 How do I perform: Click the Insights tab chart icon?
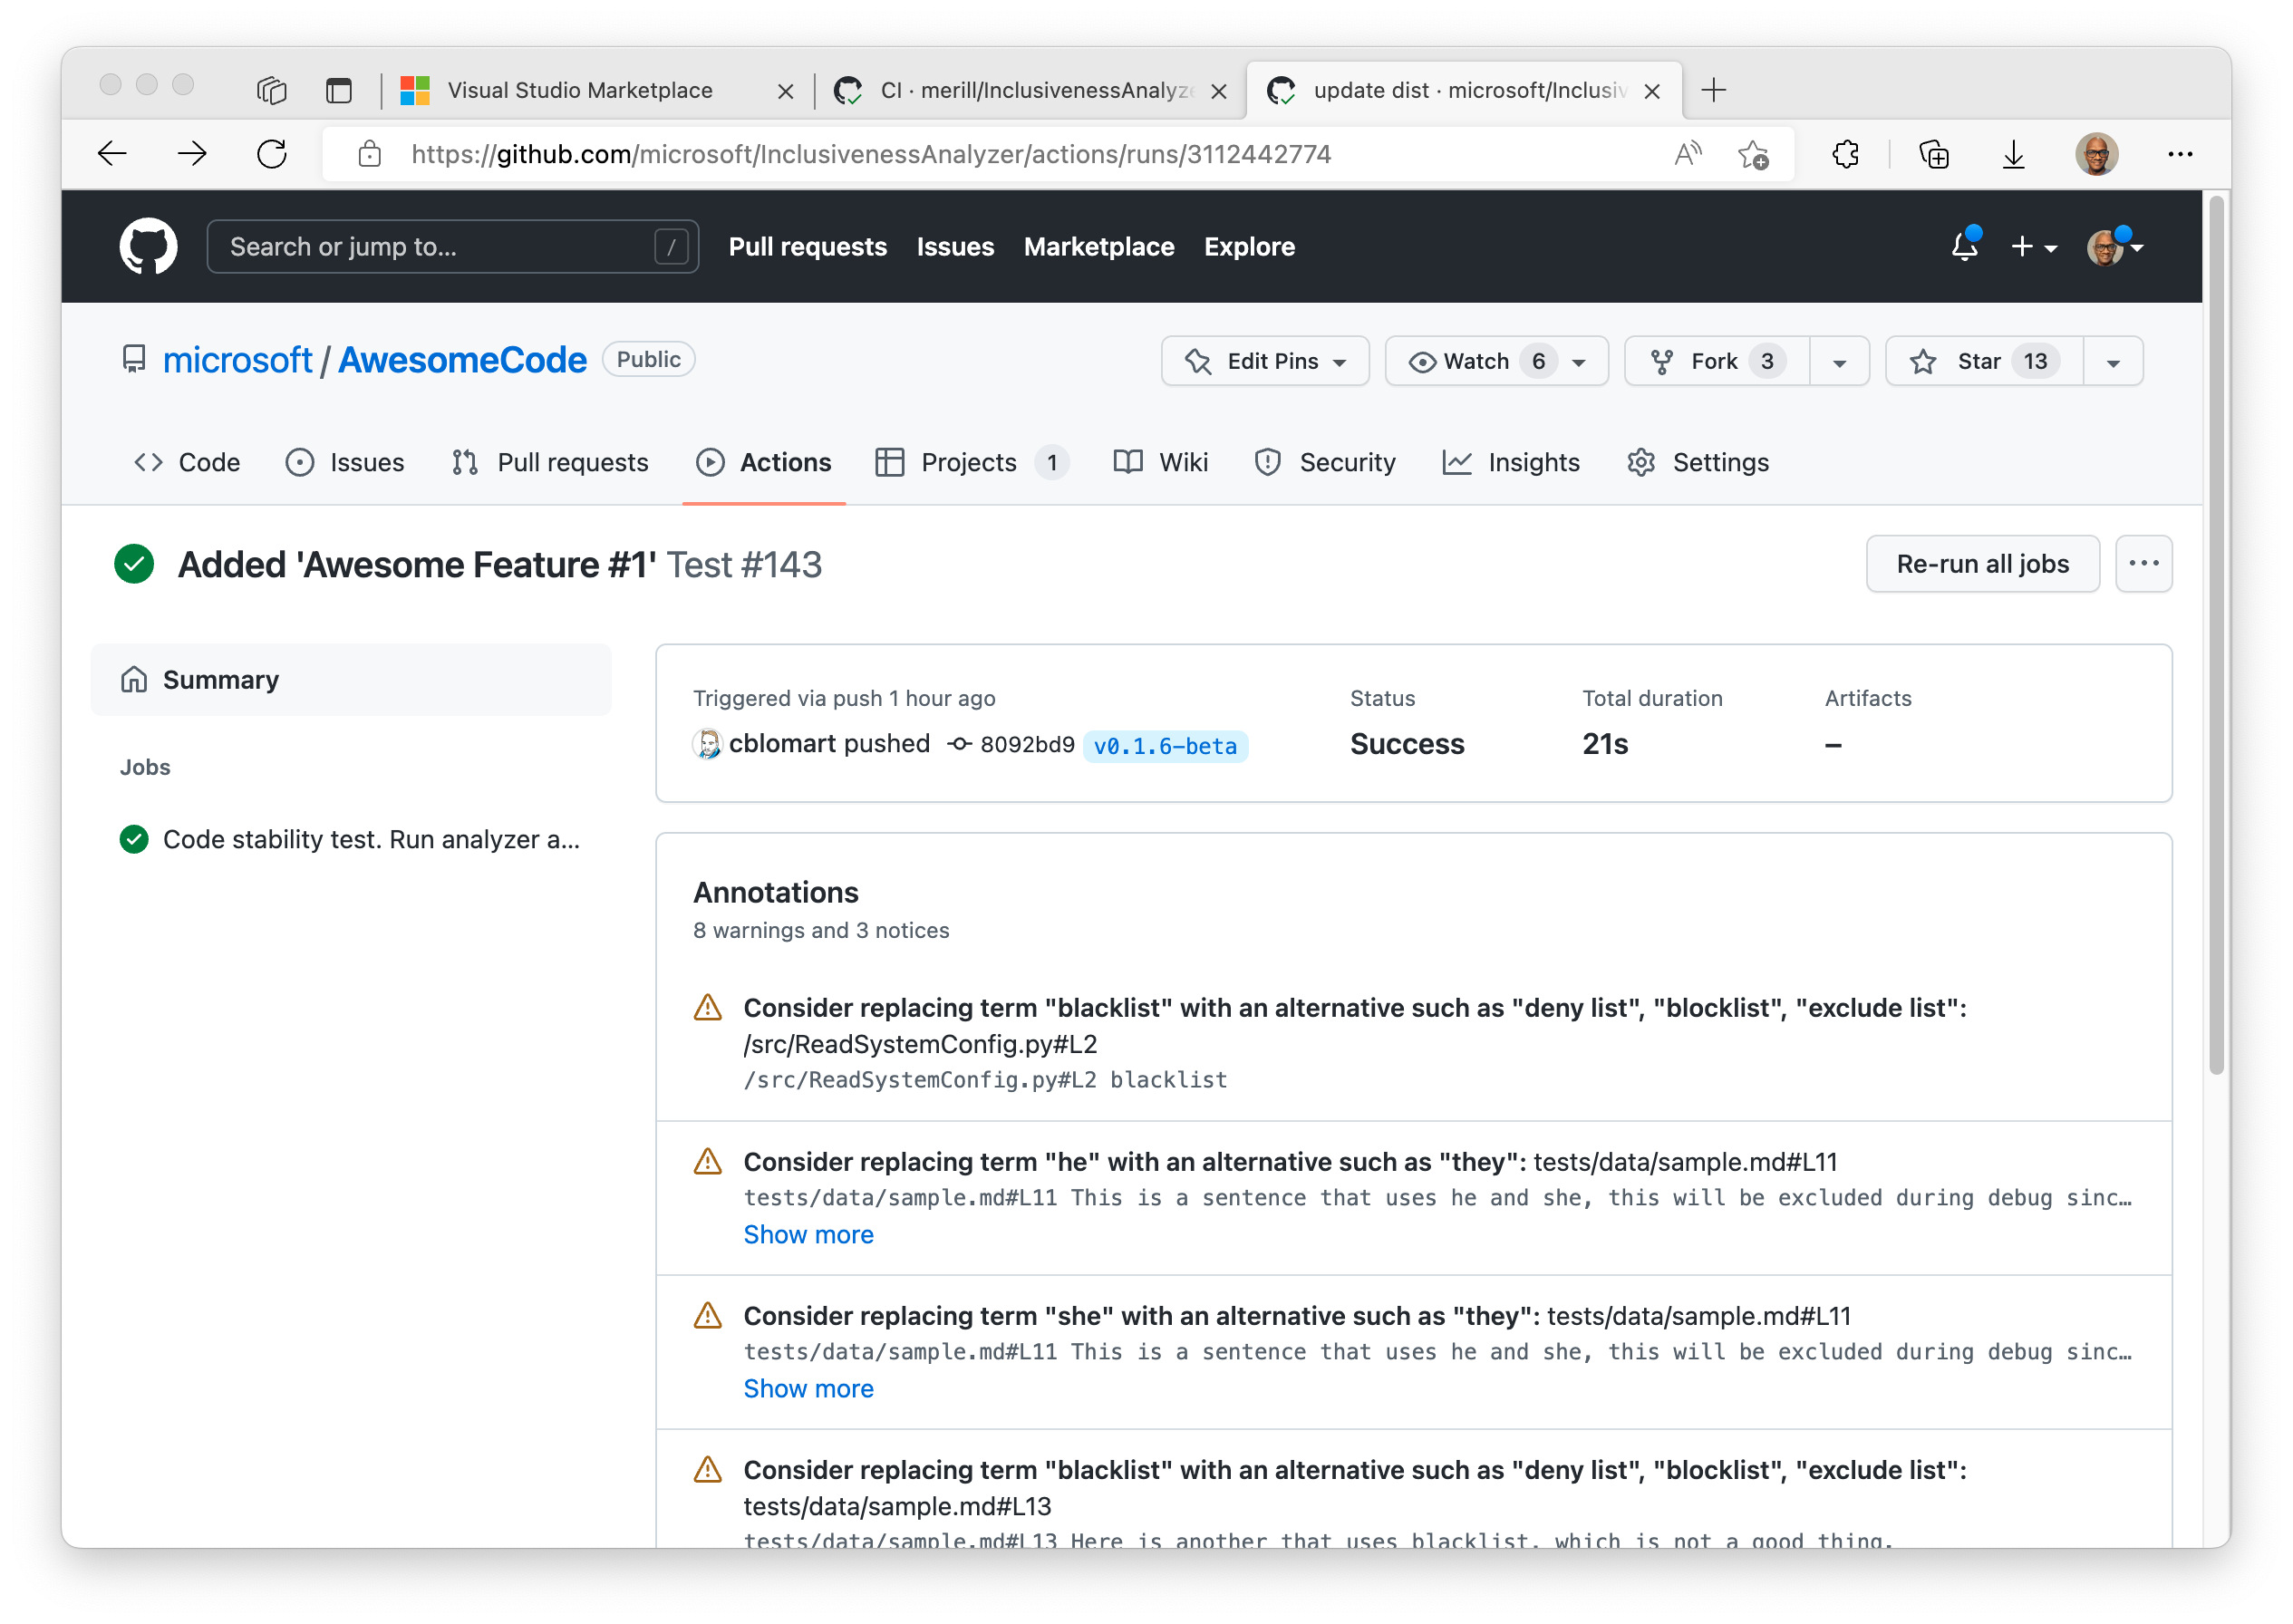click(x=1460, y=462)
